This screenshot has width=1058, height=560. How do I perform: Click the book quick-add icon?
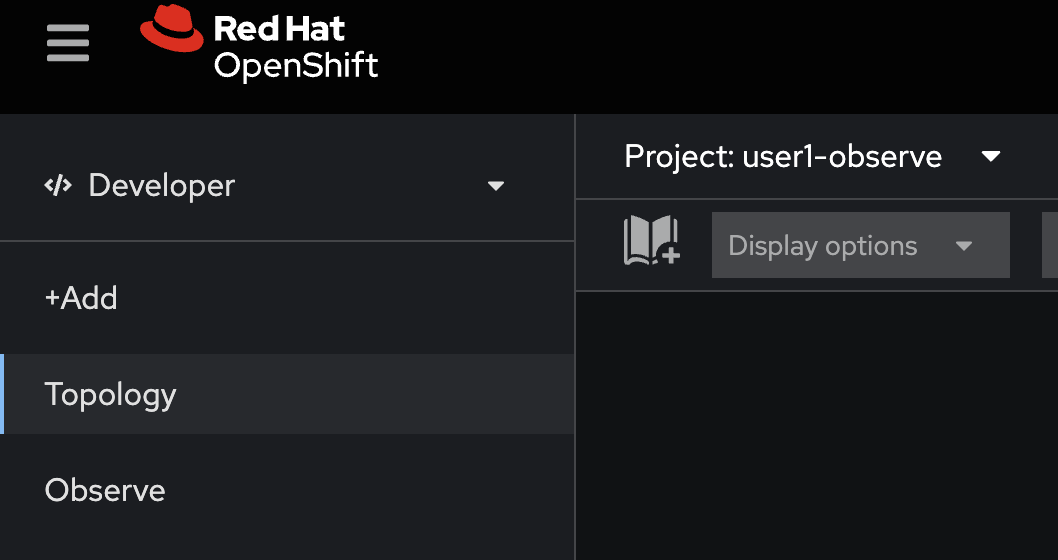click(x=651, y=241)
